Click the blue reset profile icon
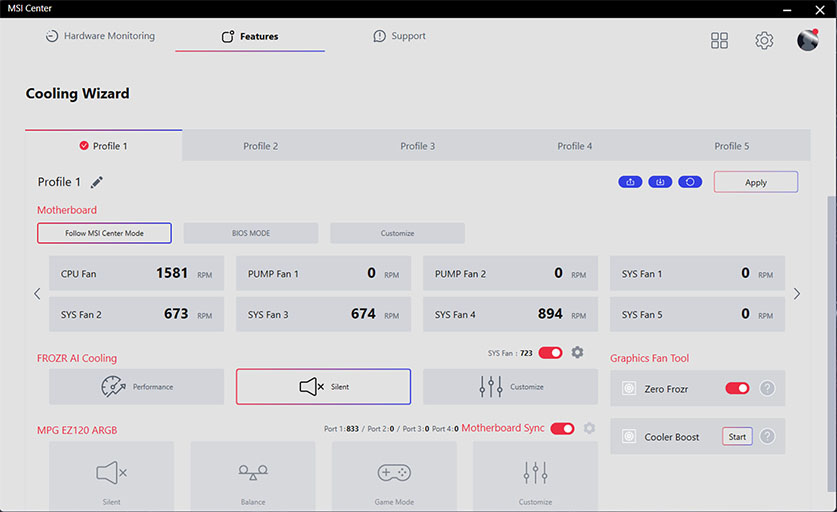 690,182
